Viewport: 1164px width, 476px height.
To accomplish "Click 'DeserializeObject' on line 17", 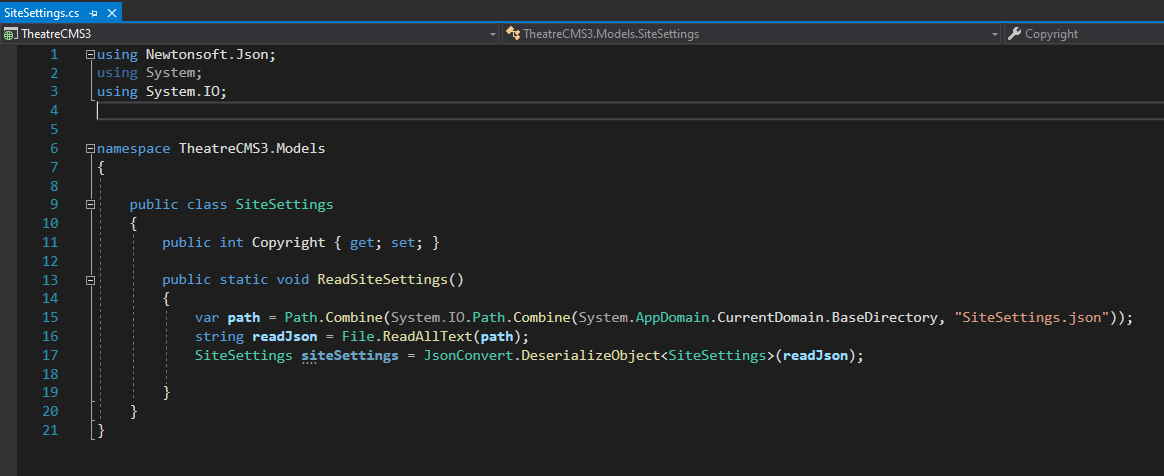I will click(590, 356).
